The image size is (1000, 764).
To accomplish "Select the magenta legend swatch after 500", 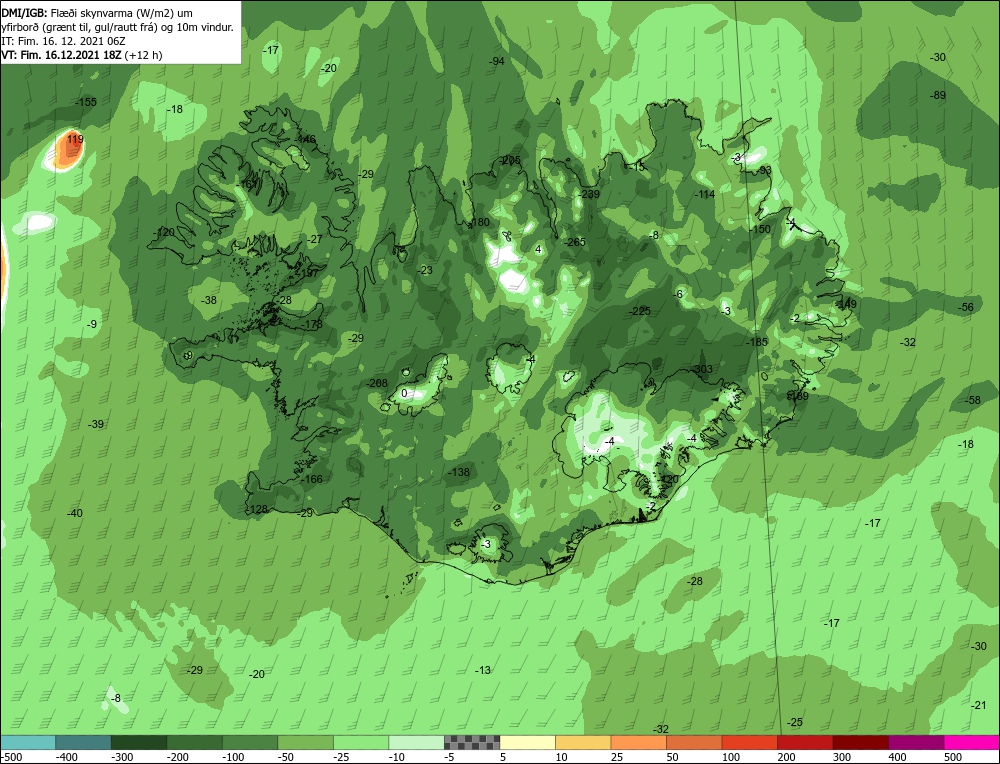I will [971, 743].
